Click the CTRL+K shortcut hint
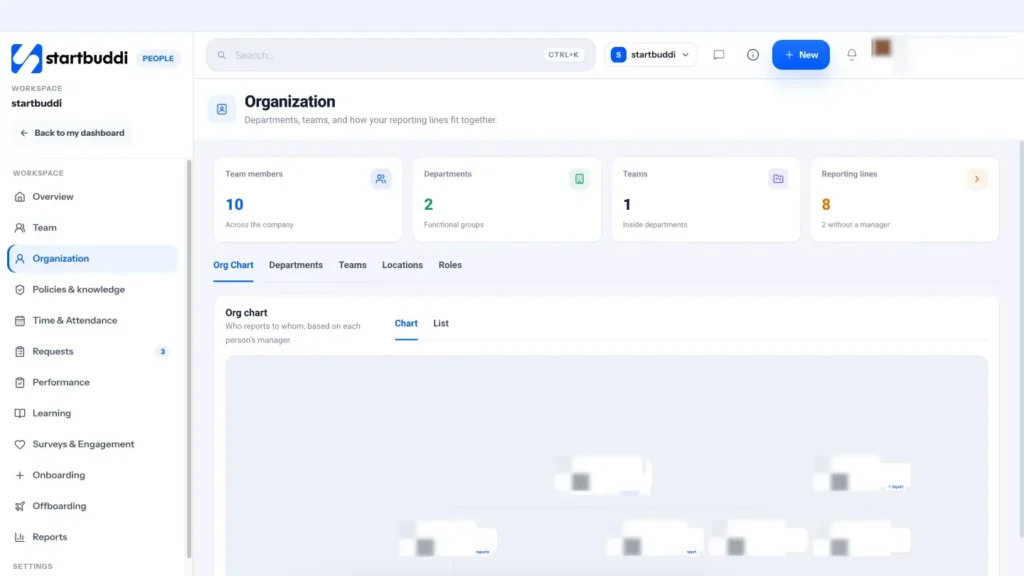The width and height of the screenshot is (1024, 576). tap(564, 55)
